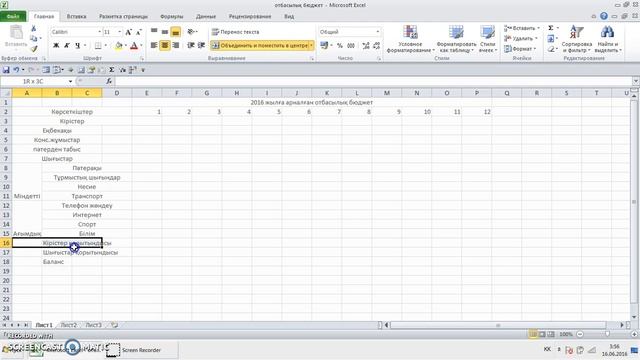640x360 pixels.
Task: Switch to the Формулы tab
Action: 171,16
